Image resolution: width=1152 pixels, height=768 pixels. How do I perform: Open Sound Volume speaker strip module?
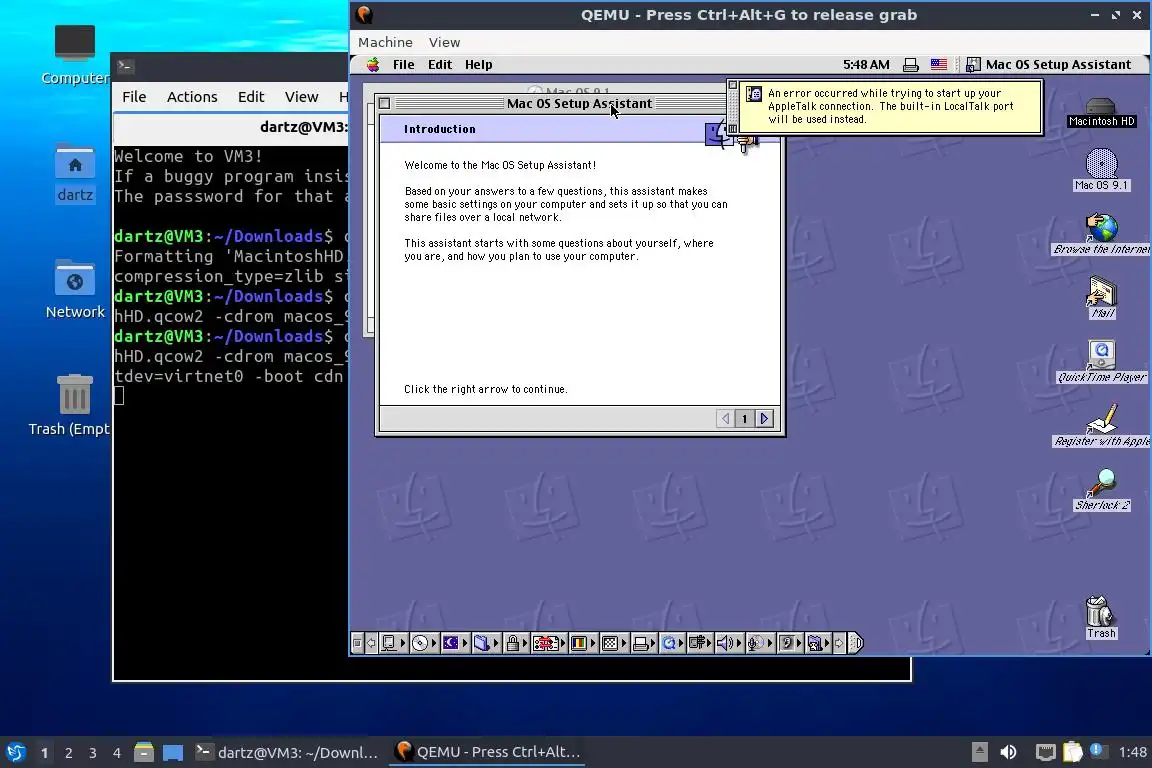click(x=729, y=643)
